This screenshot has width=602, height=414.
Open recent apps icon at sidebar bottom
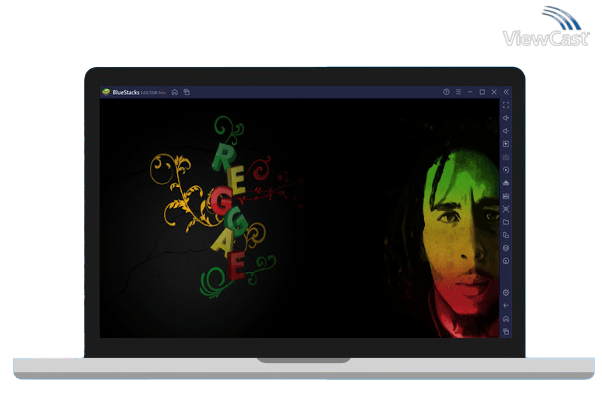[506, 331]
